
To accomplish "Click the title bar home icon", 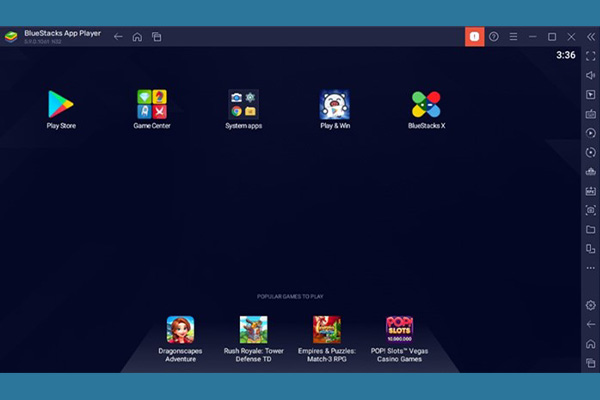I will pyautogui.click(x=137, y=37).
